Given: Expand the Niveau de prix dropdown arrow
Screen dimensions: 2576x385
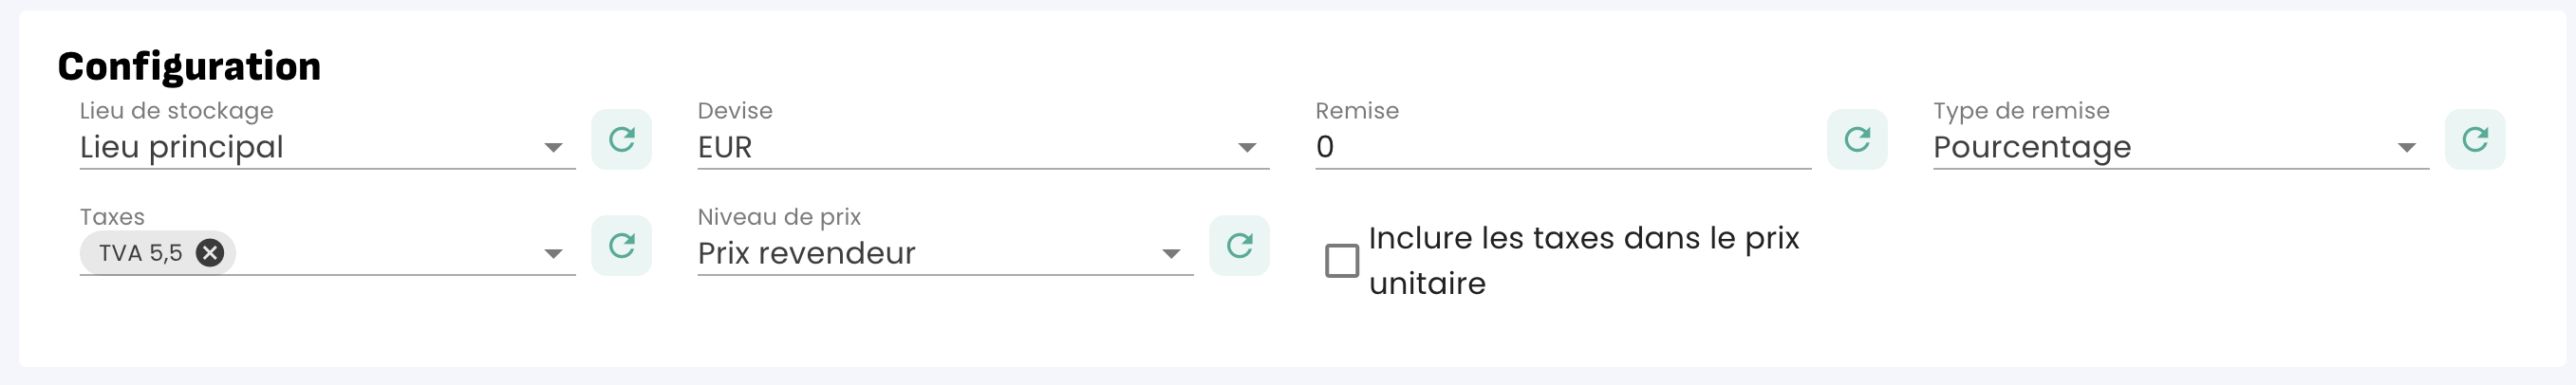Looking at the screenshot, I should tap(1171, 254).
